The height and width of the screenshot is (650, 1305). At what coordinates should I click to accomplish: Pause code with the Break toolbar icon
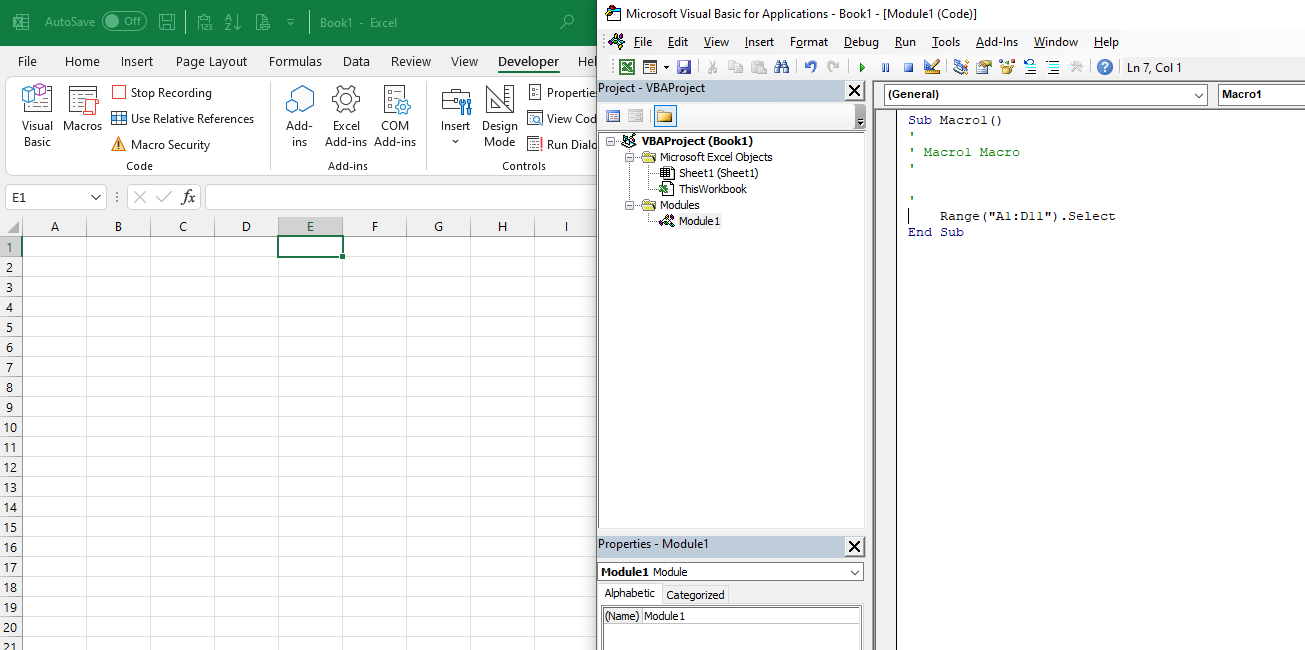pyautogui.click(x=884, y=67)
